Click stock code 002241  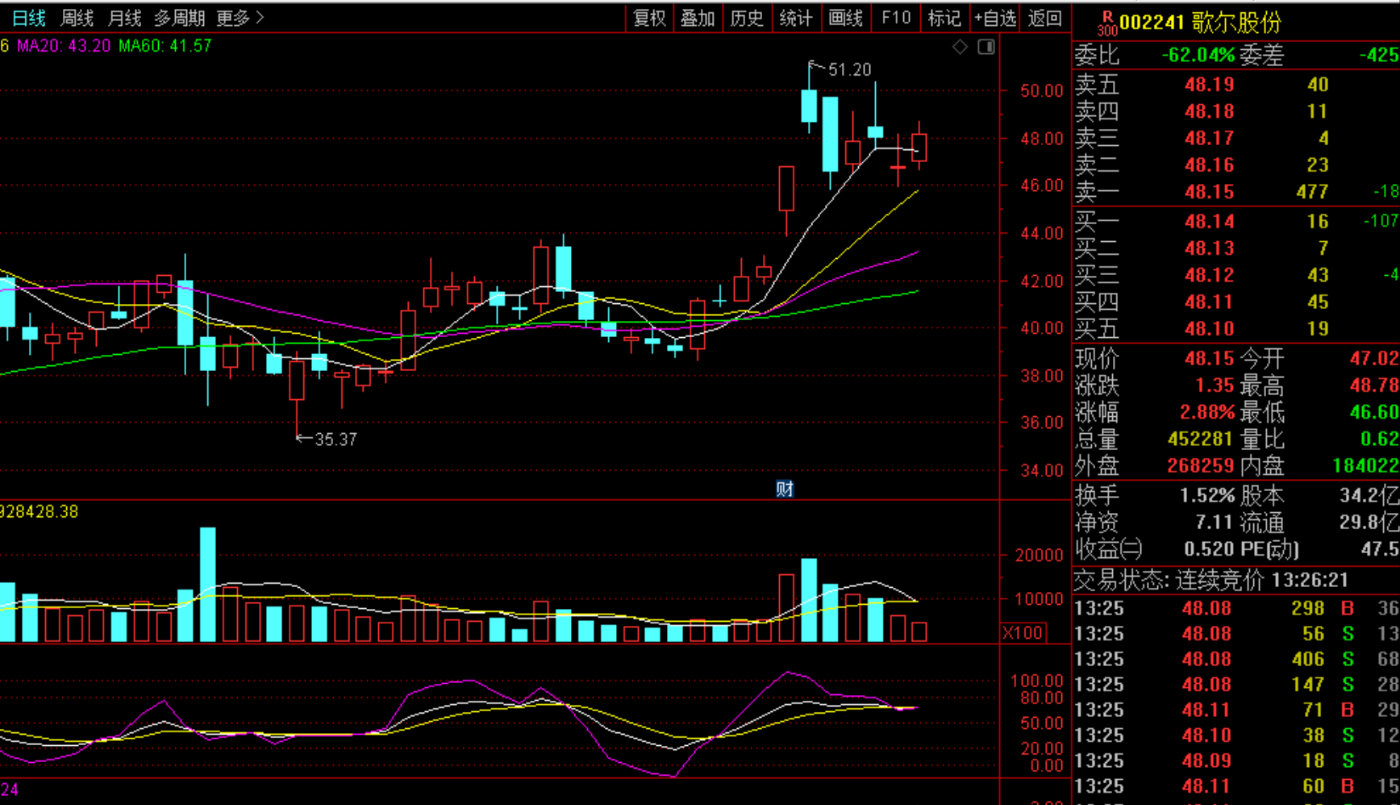coord(1152,23)
